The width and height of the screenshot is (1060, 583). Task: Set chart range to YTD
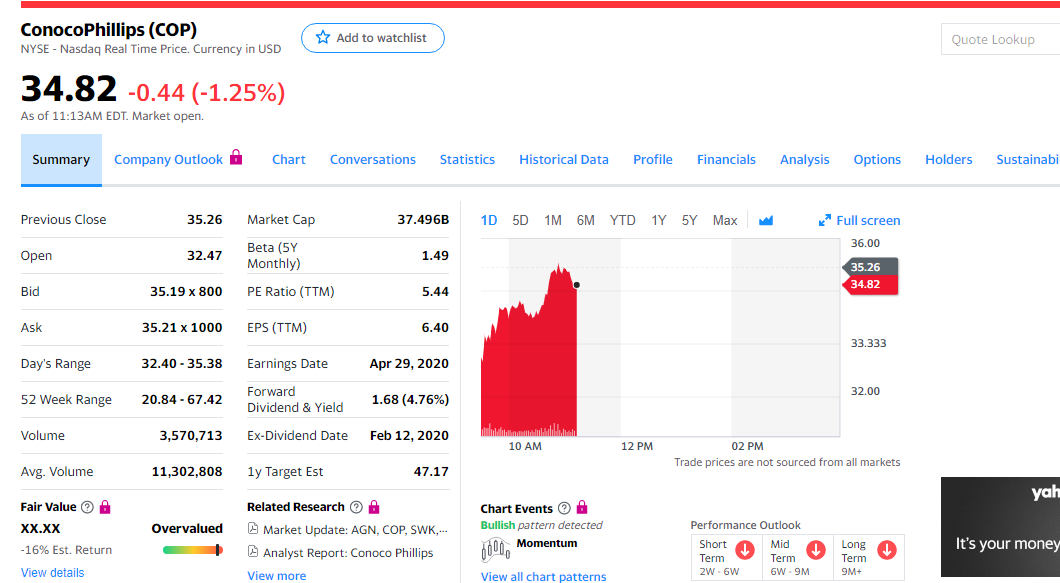click(622, 220)
